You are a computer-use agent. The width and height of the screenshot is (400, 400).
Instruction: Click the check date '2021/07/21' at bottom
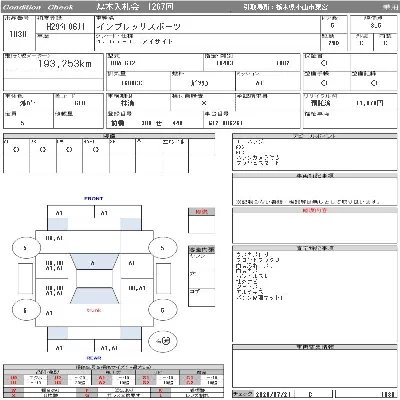274,394
